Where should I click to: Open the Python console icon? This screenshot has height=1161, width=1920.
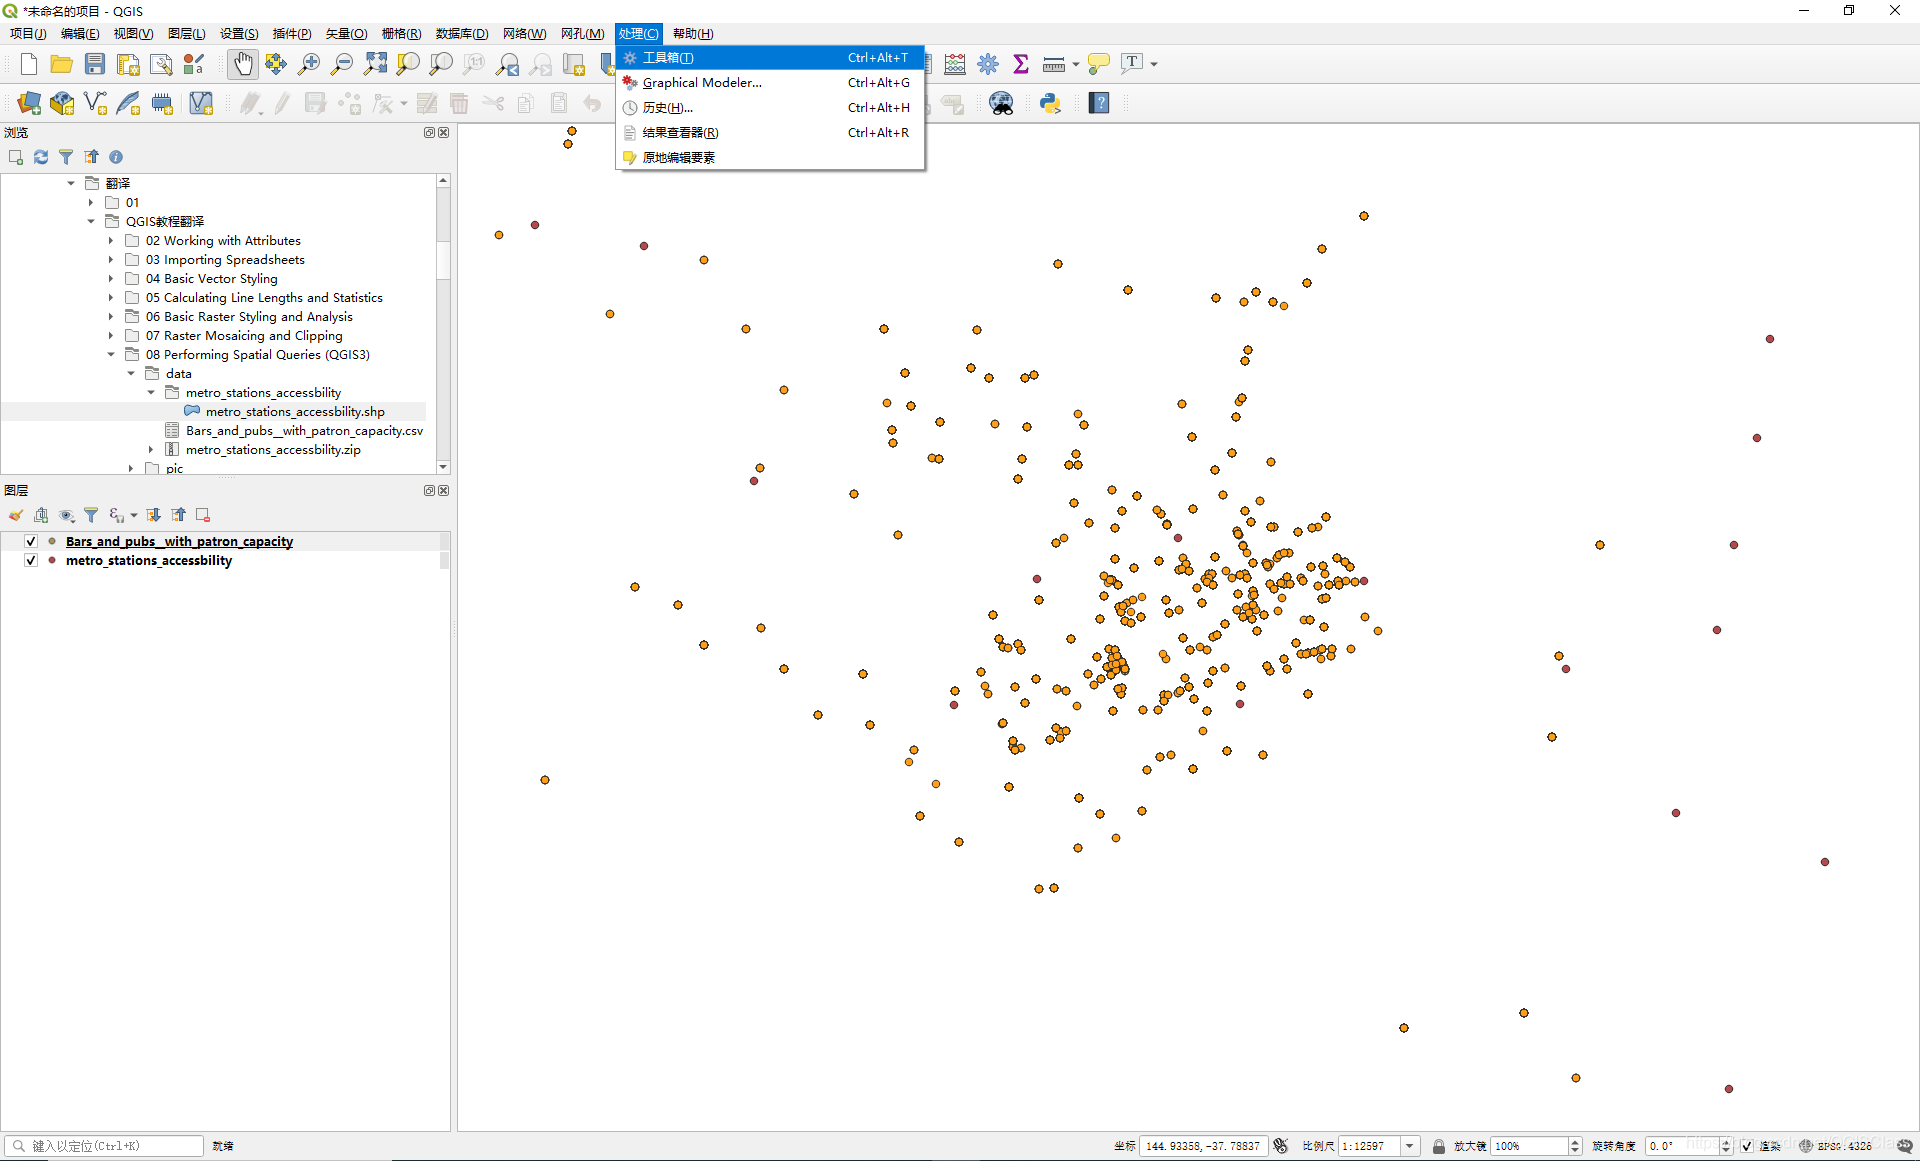[1050, 103]
